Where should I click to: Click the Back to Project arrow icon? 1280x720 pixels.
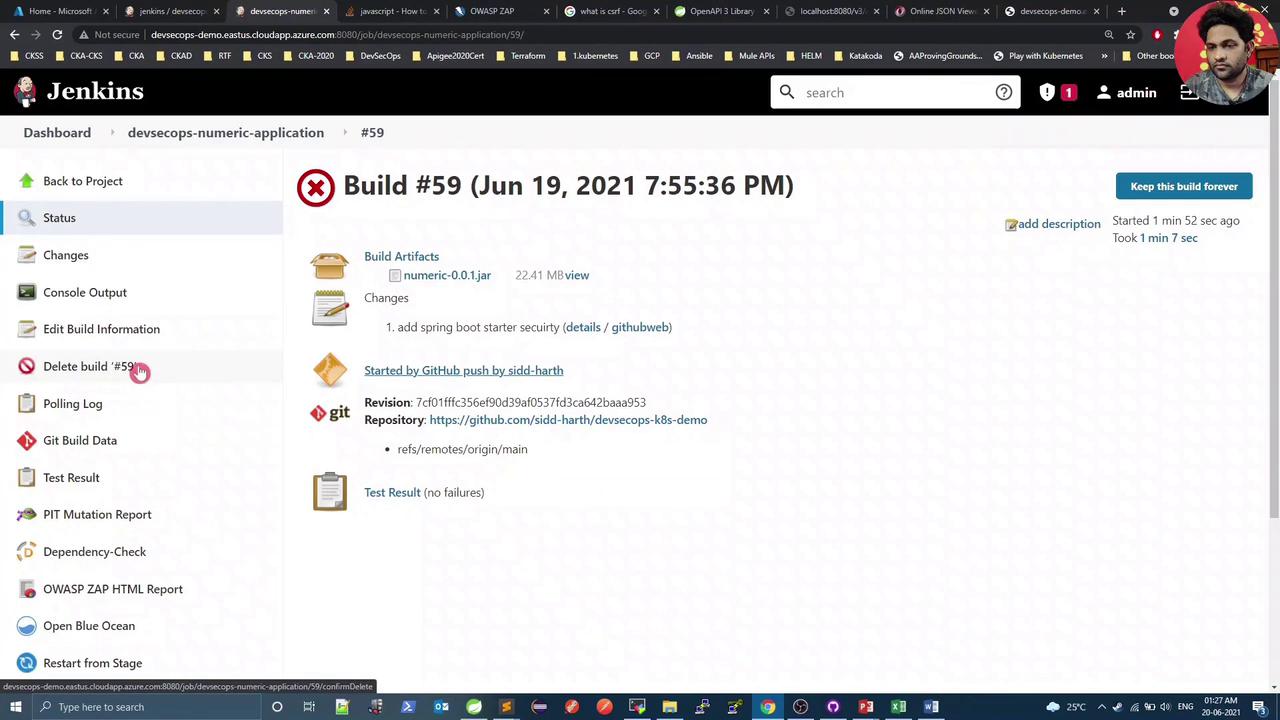point(27,181)
